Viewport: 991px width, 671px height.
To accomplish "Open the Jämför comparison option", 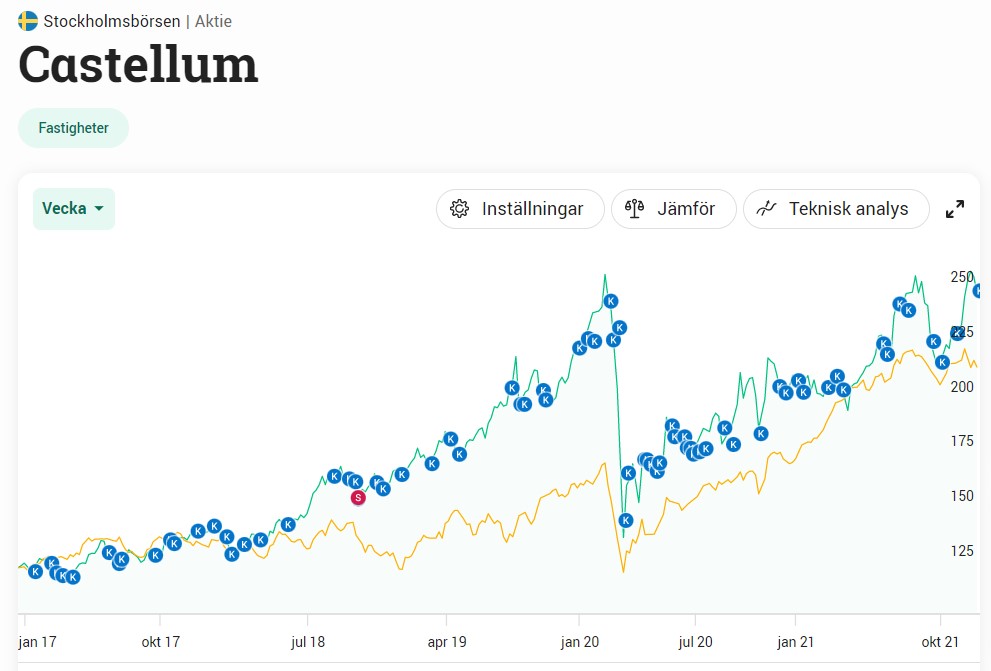I will tap(674, 209).
